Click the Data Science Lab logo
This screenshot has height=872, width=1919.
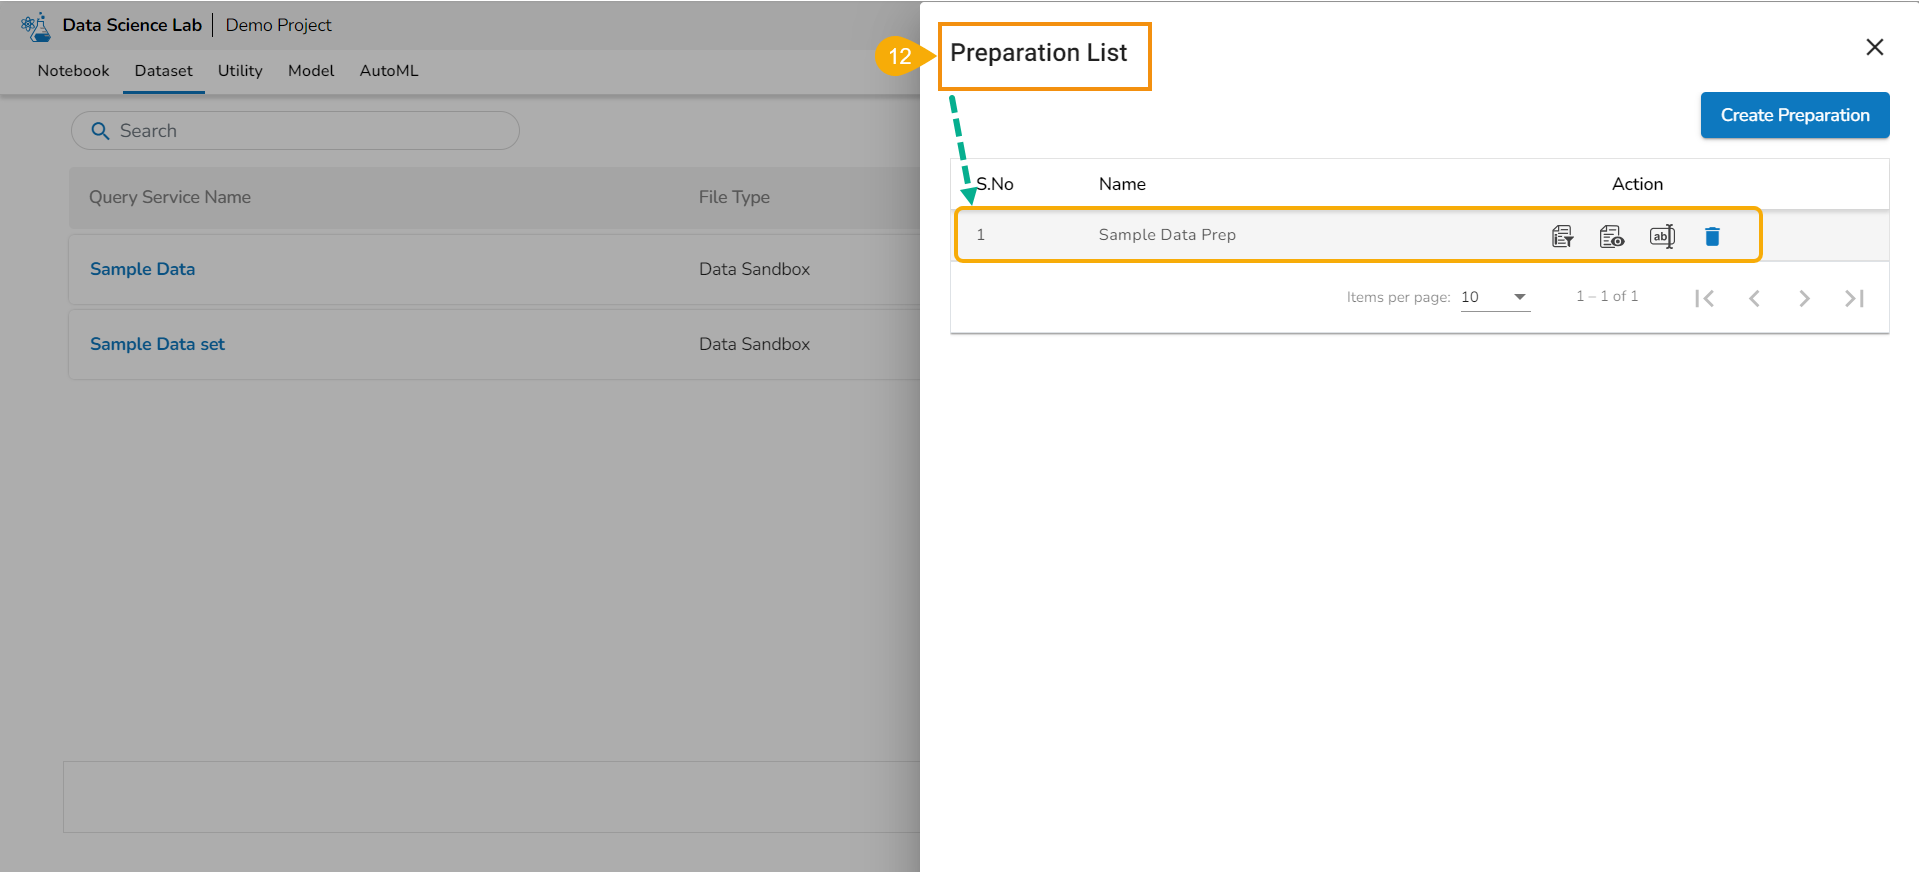[36, 26]
